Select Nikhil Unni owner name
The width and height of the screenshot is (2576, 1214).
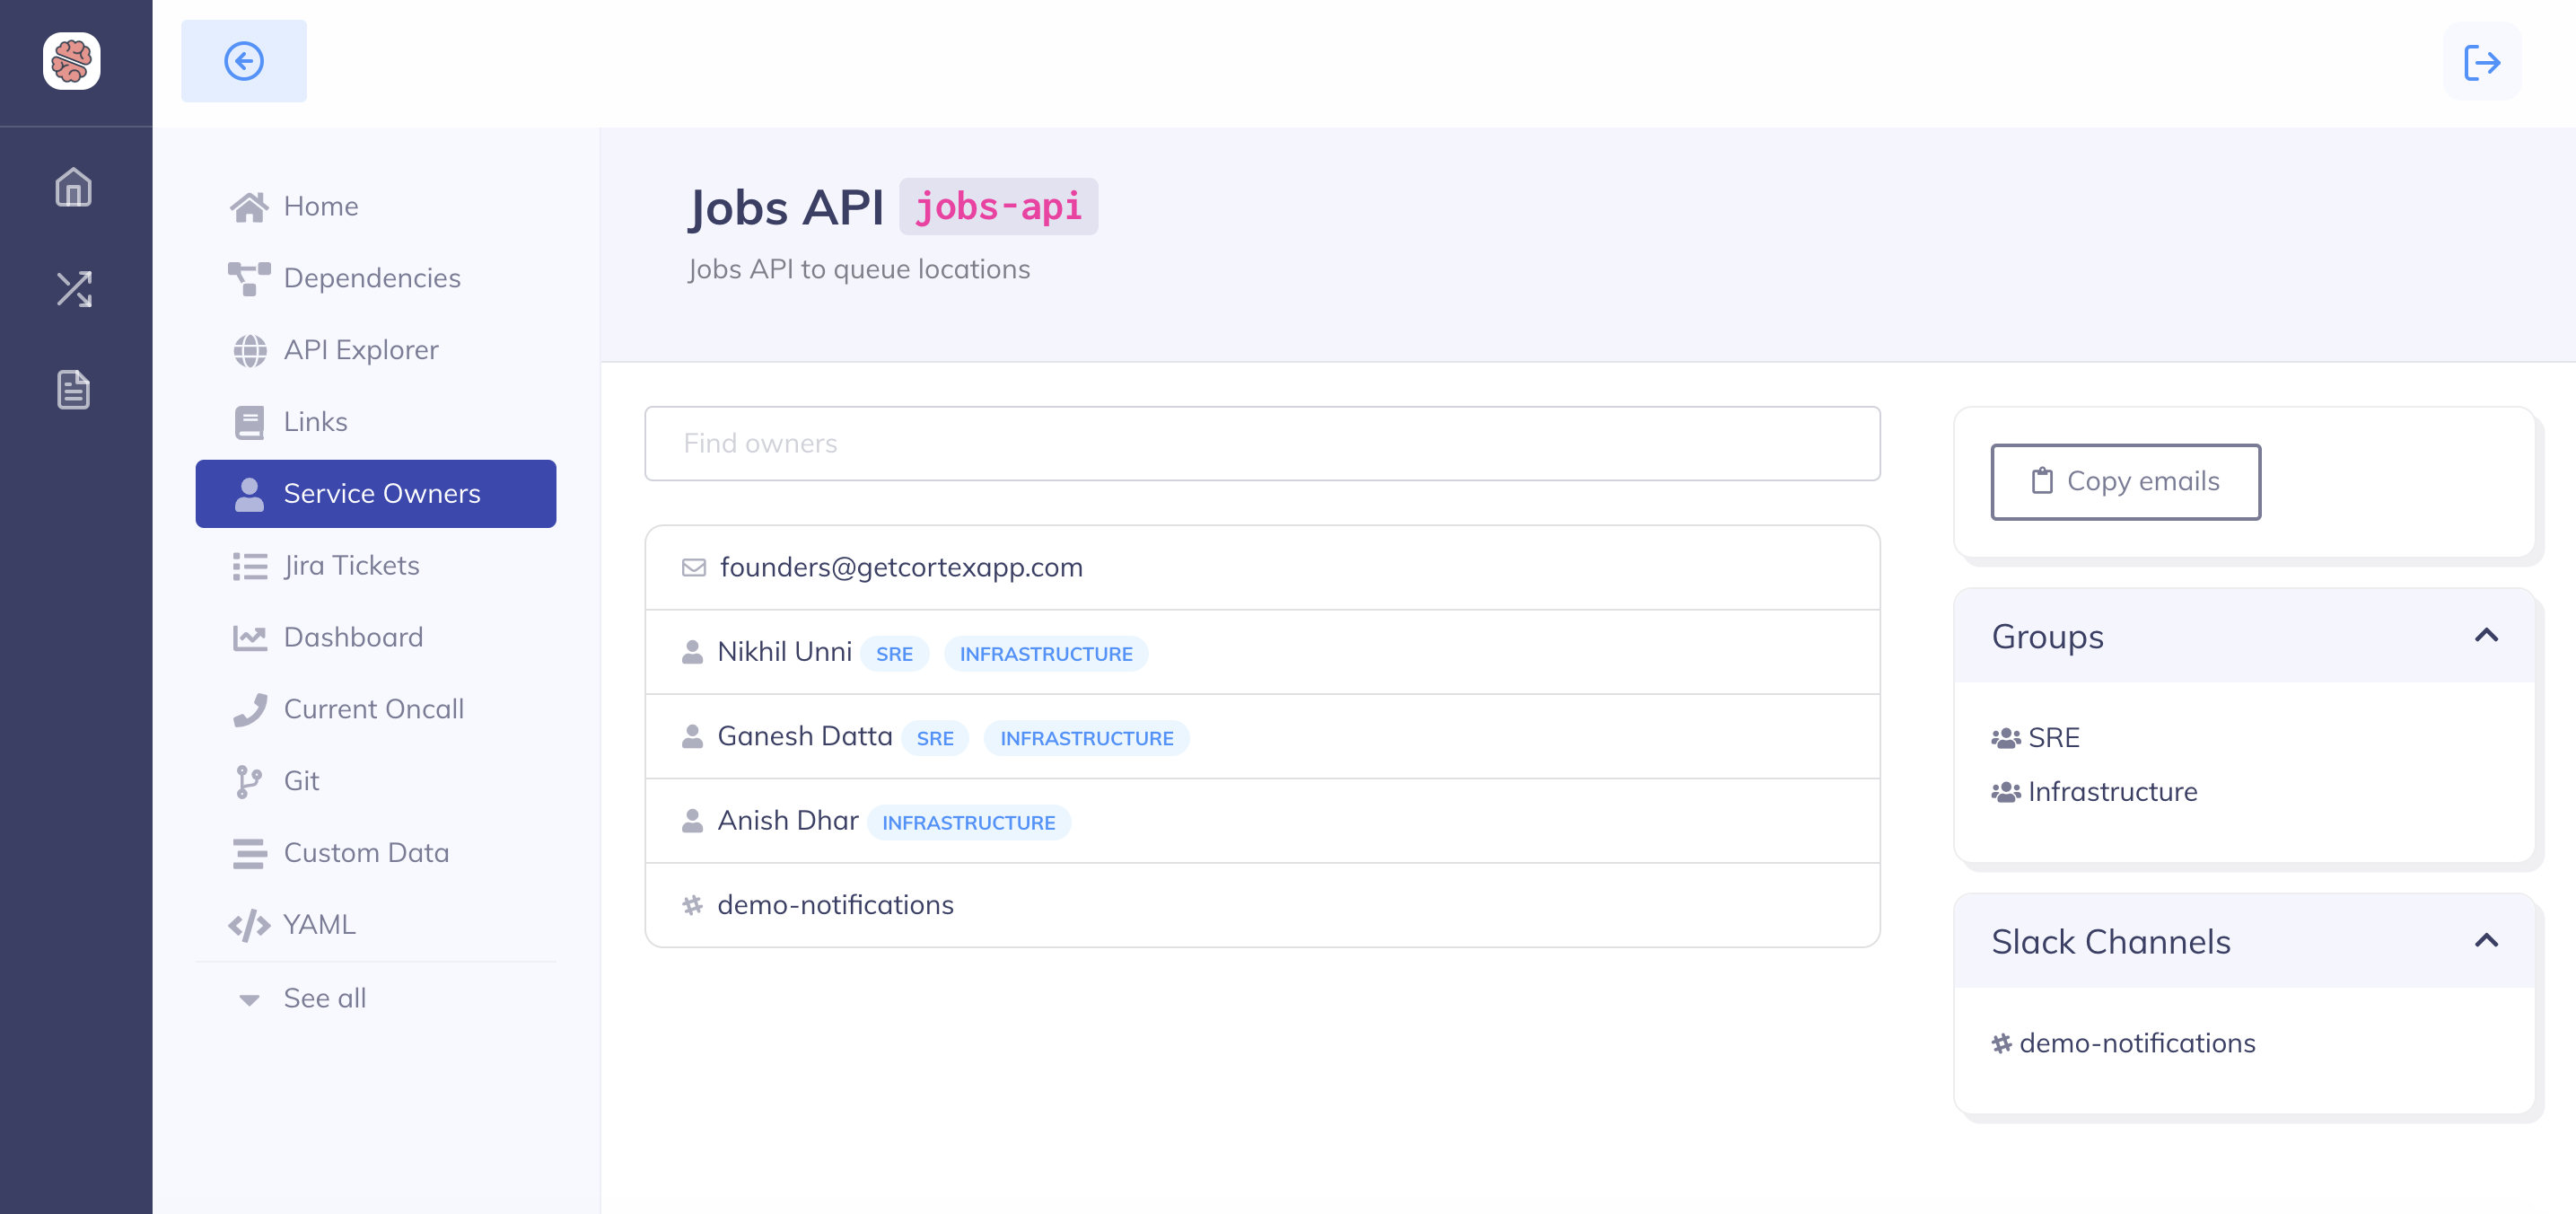coord(784,652)
